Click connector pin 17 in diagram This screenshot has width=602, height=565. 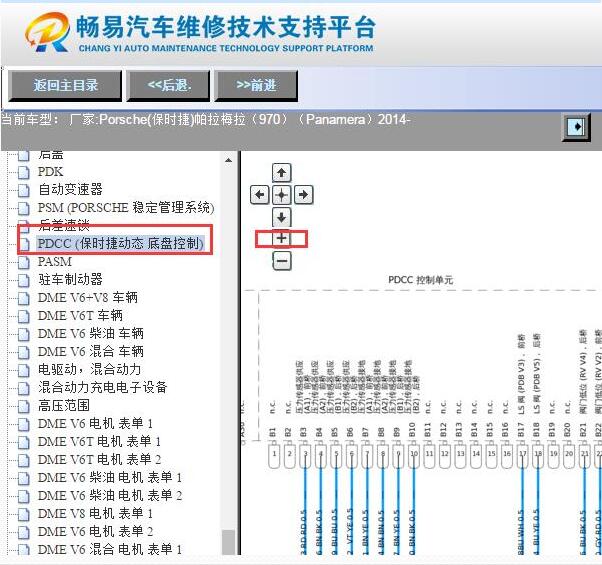point(523,455)
